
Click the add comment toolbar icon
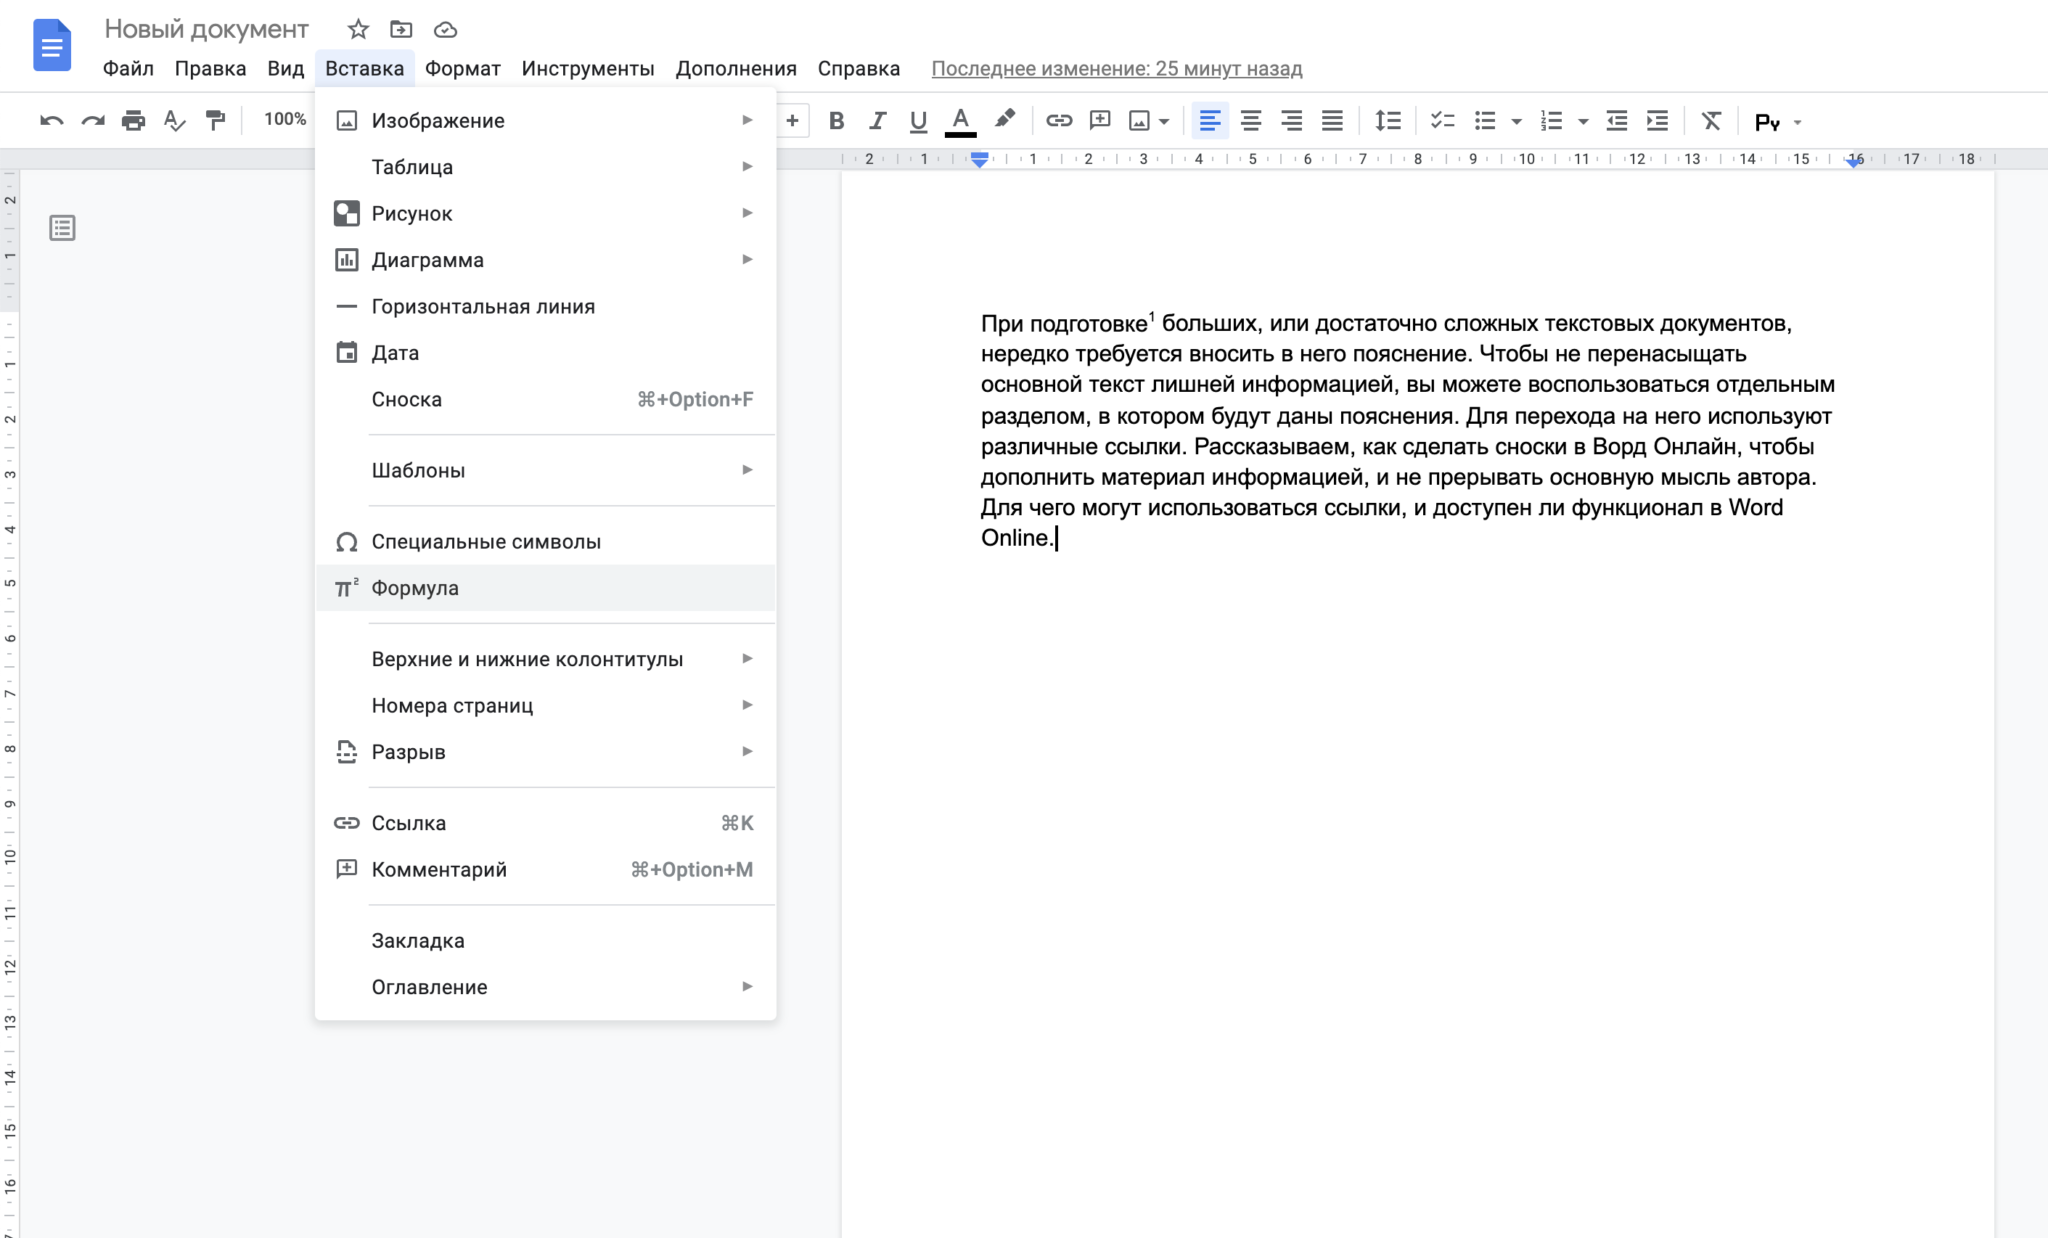pyautogui.click(x=1100, y=121)
